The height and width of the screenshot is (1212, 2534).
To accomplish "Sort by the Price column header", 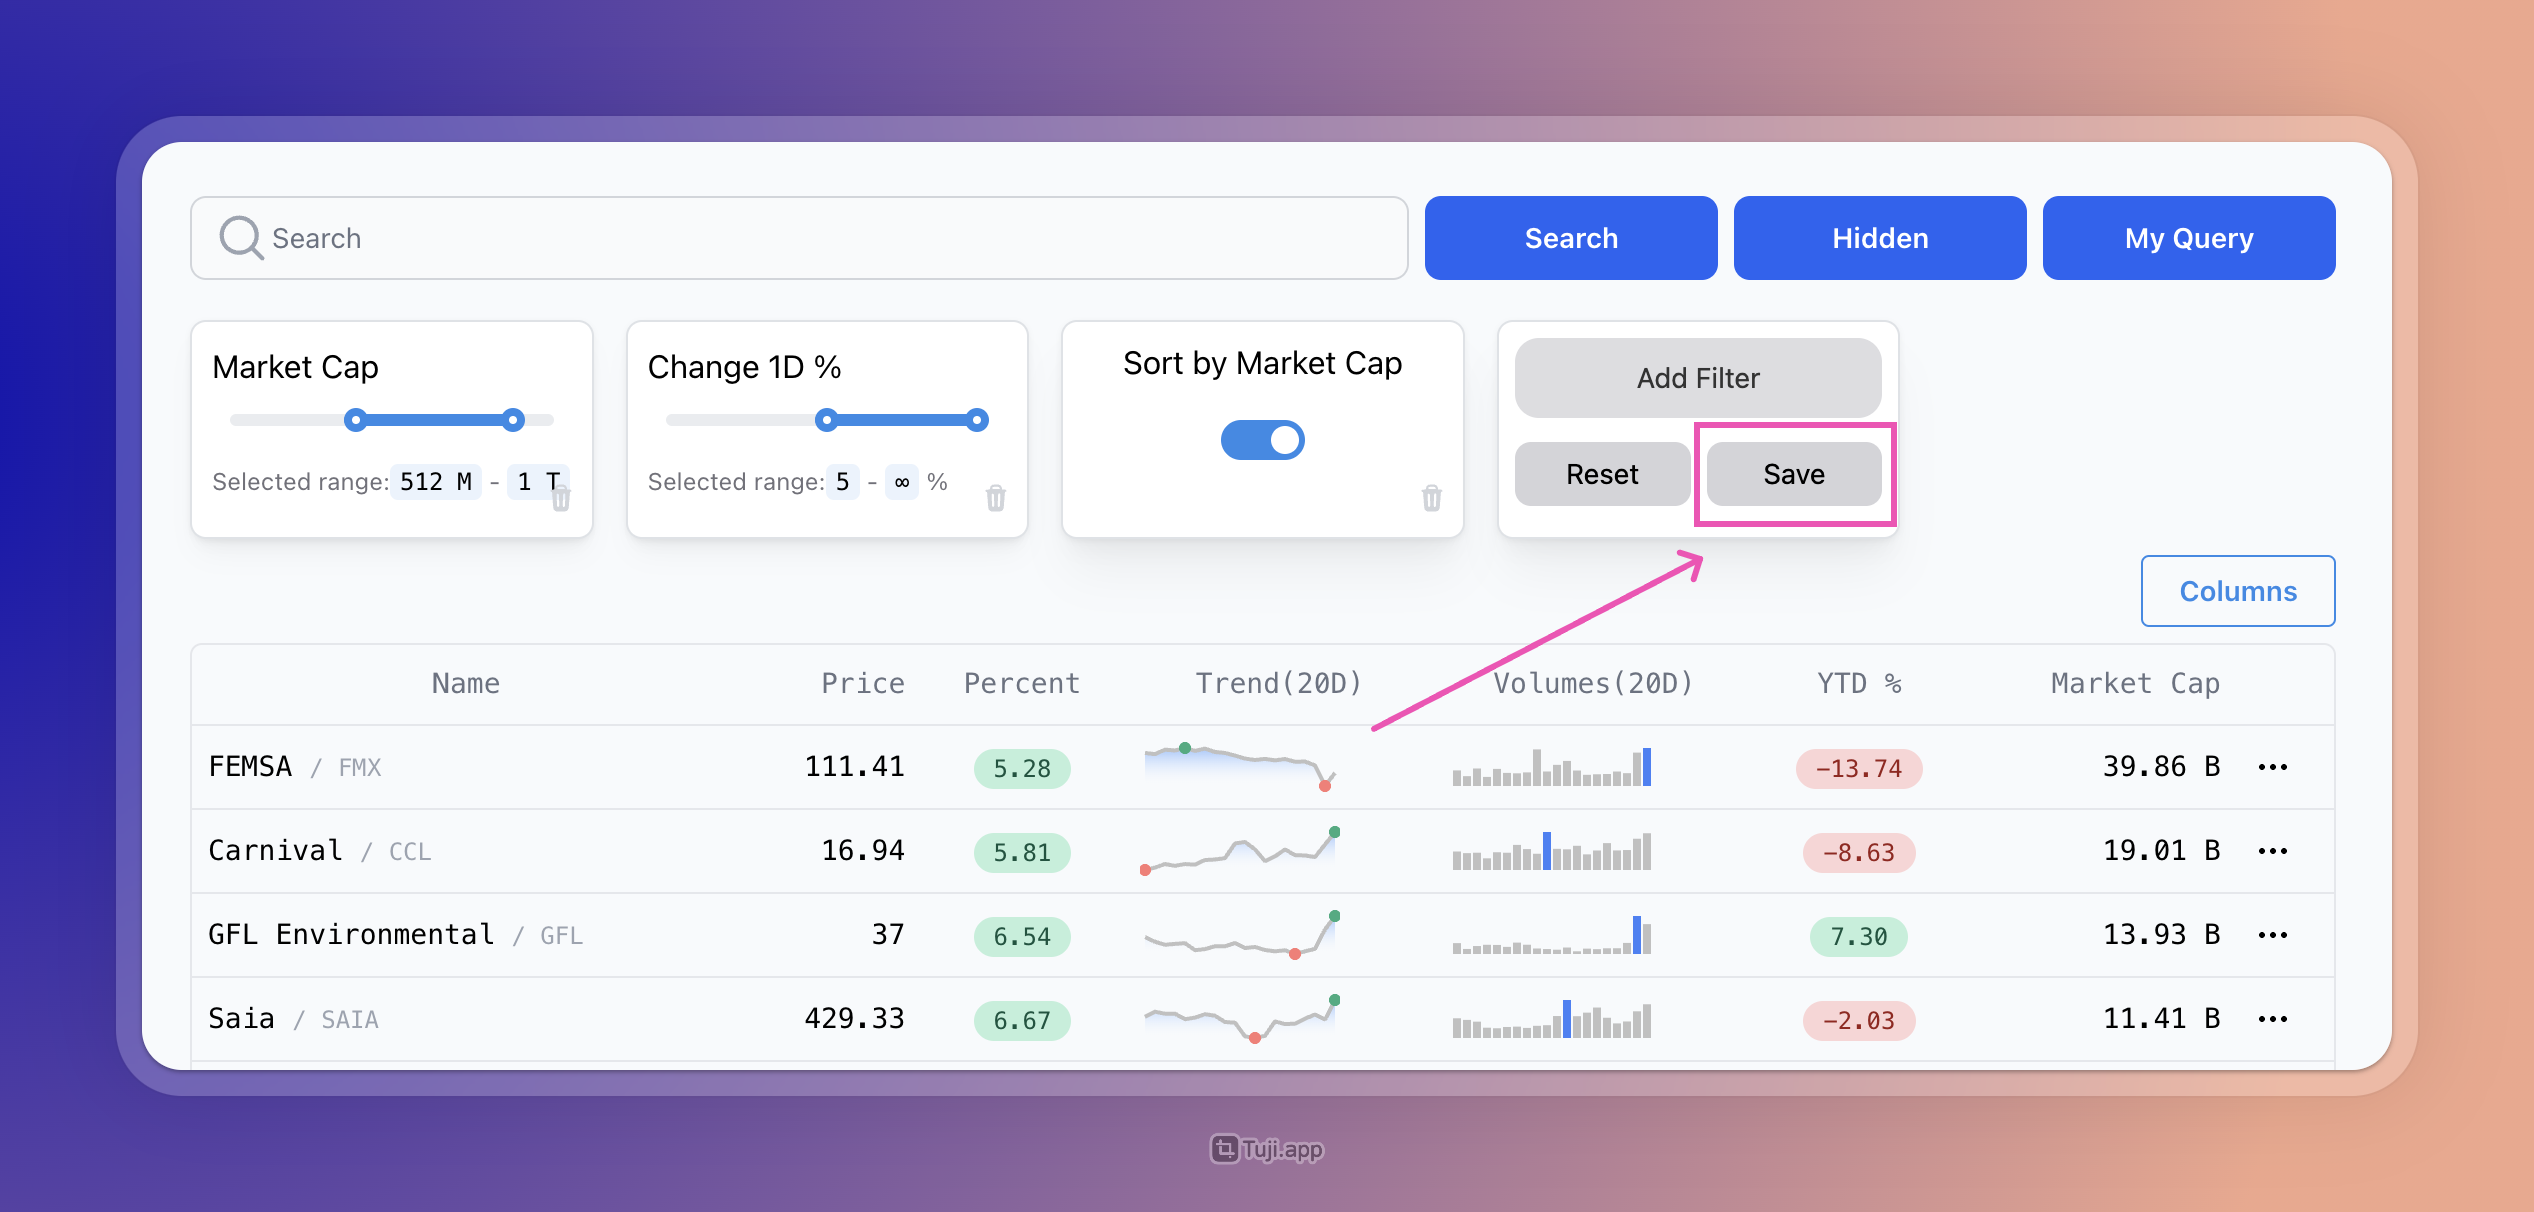I will tap(862, 683).
